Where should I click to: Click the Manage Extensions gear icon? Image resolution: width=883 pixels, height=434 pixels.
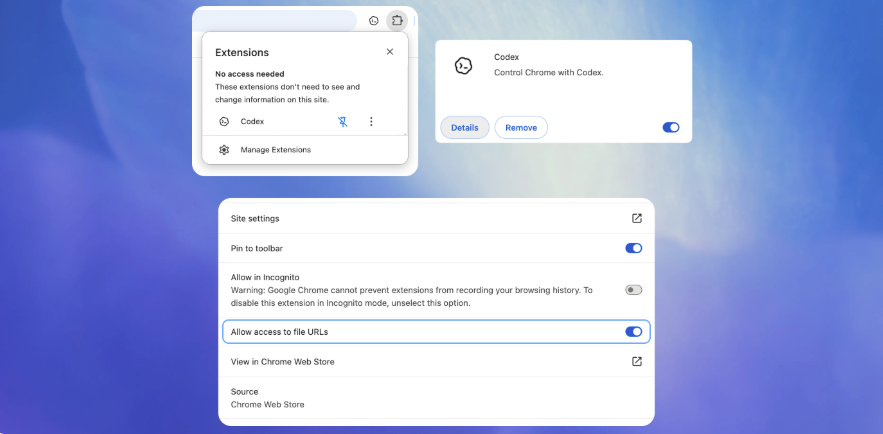pyautogui.click(x=224, y=150)
